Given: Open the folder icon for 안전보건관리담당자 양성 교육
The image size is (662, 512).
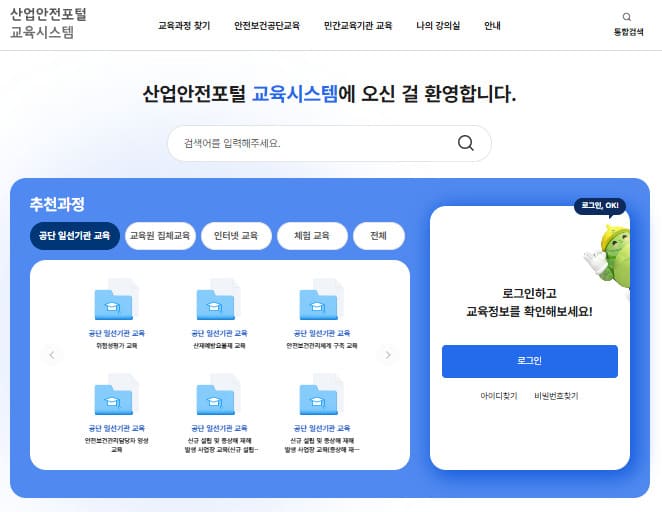Looking at the screenshot, I should coord(116,395).
